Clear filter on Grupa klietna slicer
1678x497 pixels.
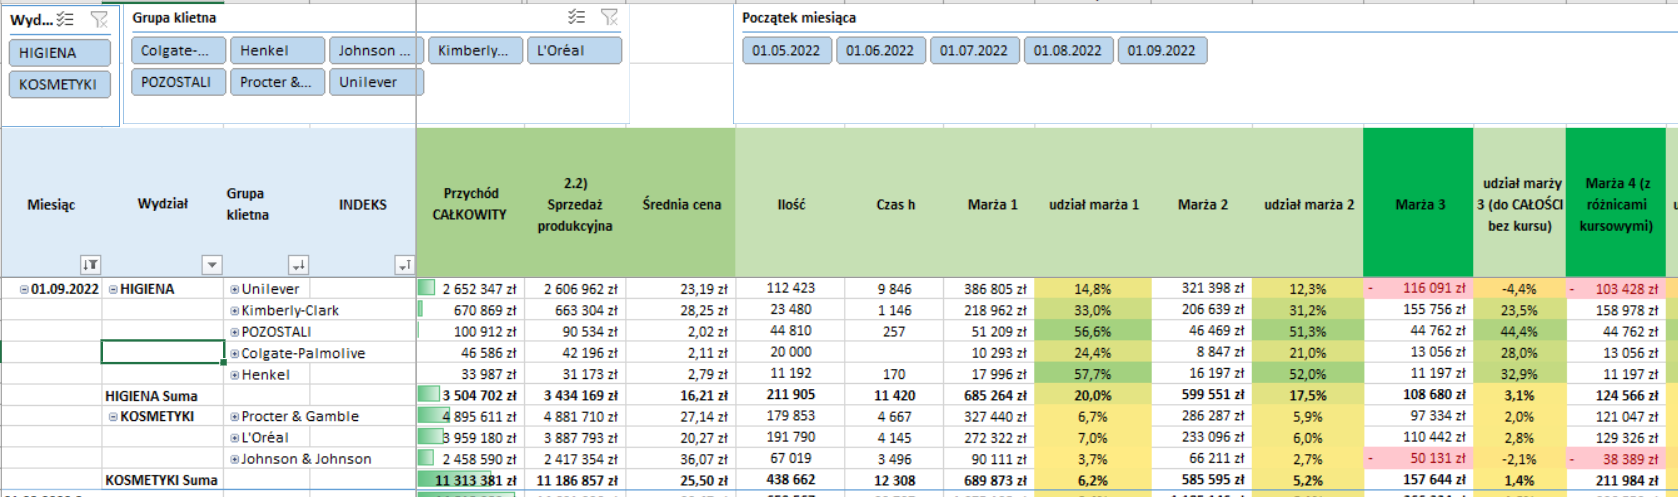click(609, 17)
